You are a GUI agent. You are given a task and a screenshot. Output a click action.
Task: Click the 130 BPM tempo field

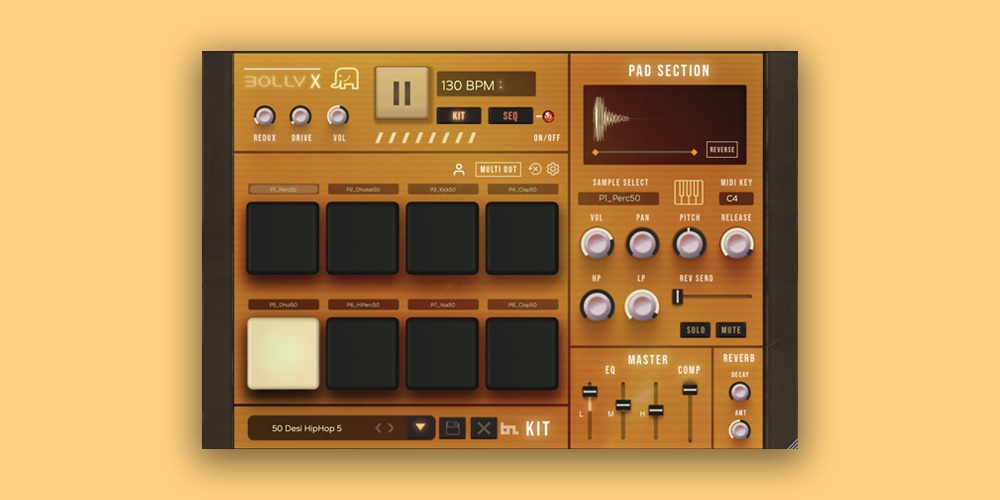click(x=486, y=84)
